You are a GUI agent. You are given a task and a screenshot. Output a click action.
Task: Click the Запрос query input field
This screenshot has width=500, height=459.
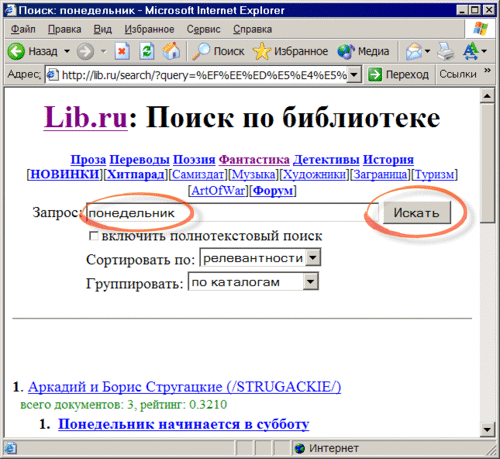[232, 213]
